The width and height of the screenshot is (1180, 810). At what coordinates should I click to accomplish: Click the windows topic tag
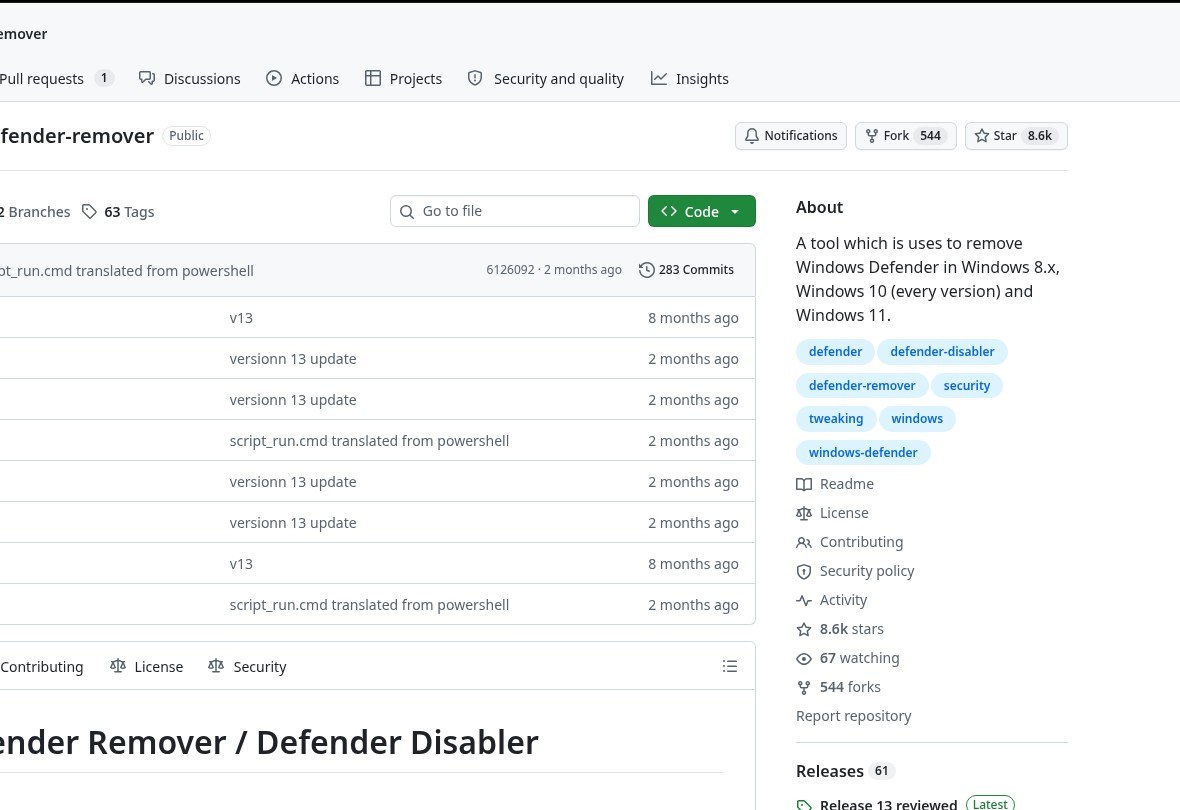[917, 419]
